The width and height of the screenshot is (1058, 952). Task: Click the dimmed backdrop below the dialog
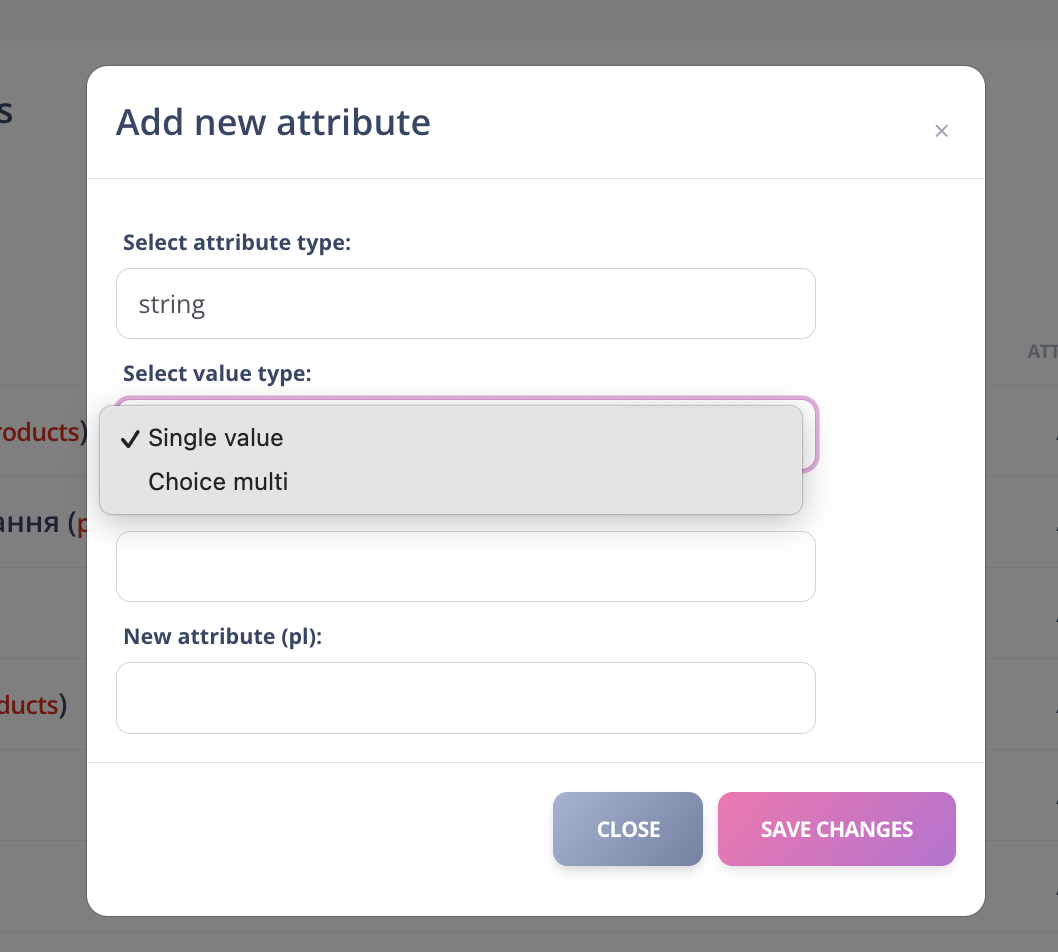530,935
